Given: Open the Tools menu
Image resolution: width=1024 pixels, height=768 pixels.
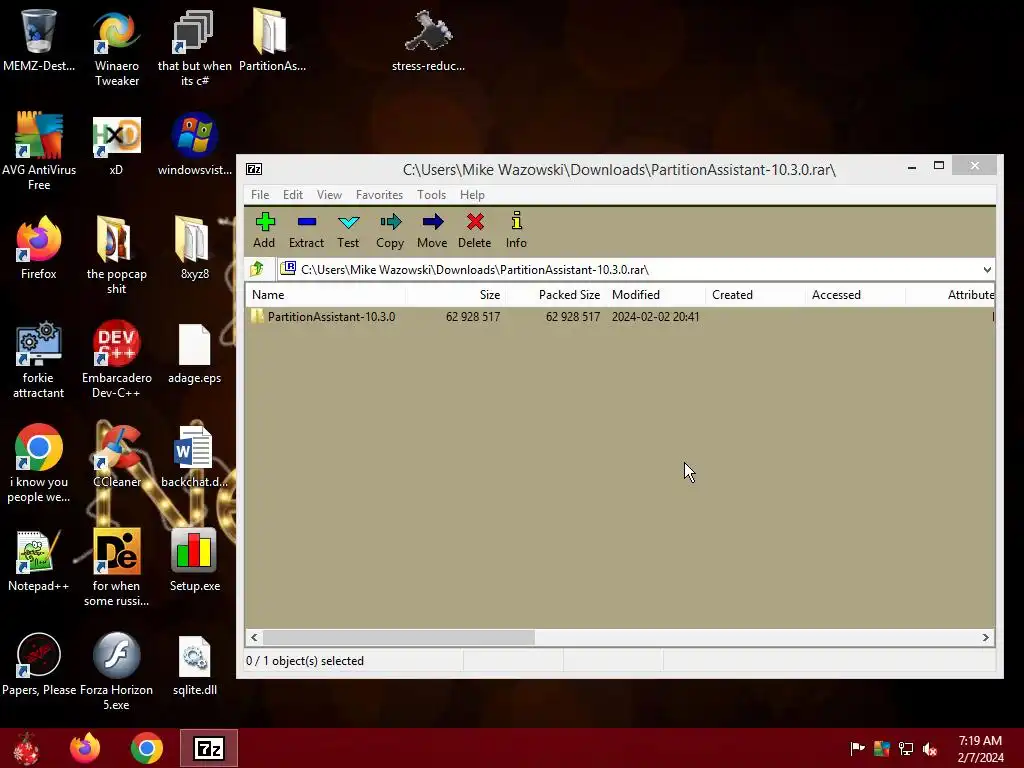Looking at the screenshot, I should (x=432, y=195).
